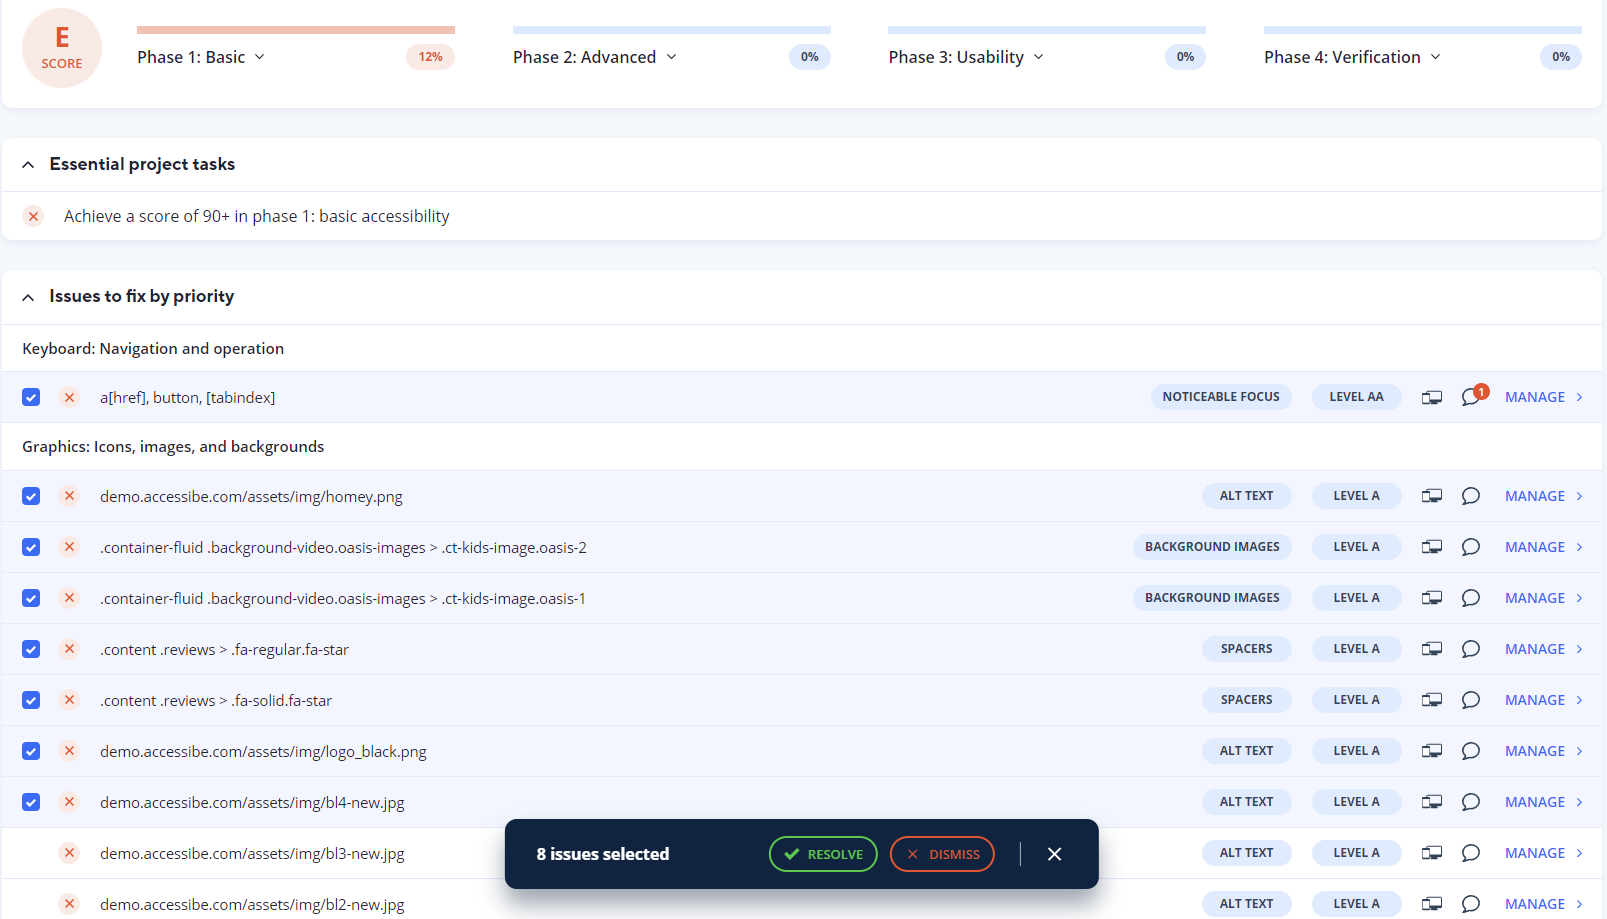Screen dimensions: 1607x919
Task: Click screenshot icon for homey.png row
Action: click(1432, 496)
